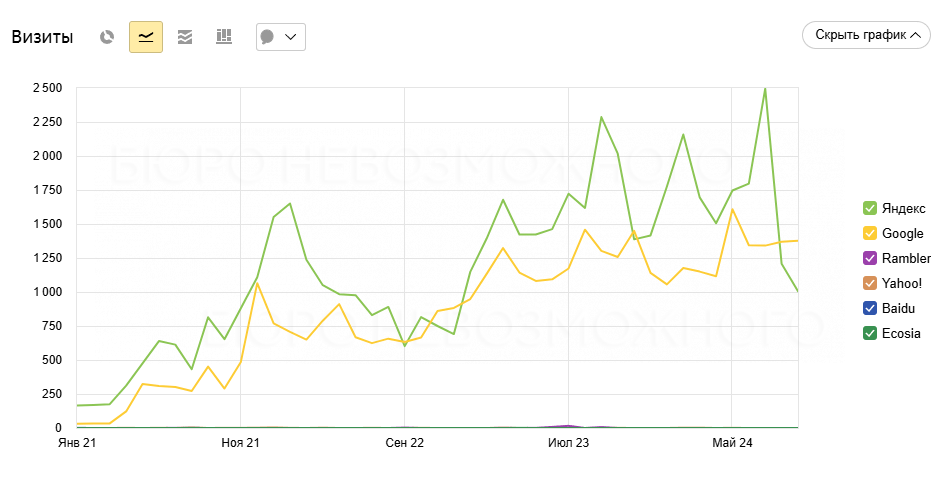Viewport: 939px width, 491px height.
Task: Toggle the Baidu series checkbox
Action: 870,308
